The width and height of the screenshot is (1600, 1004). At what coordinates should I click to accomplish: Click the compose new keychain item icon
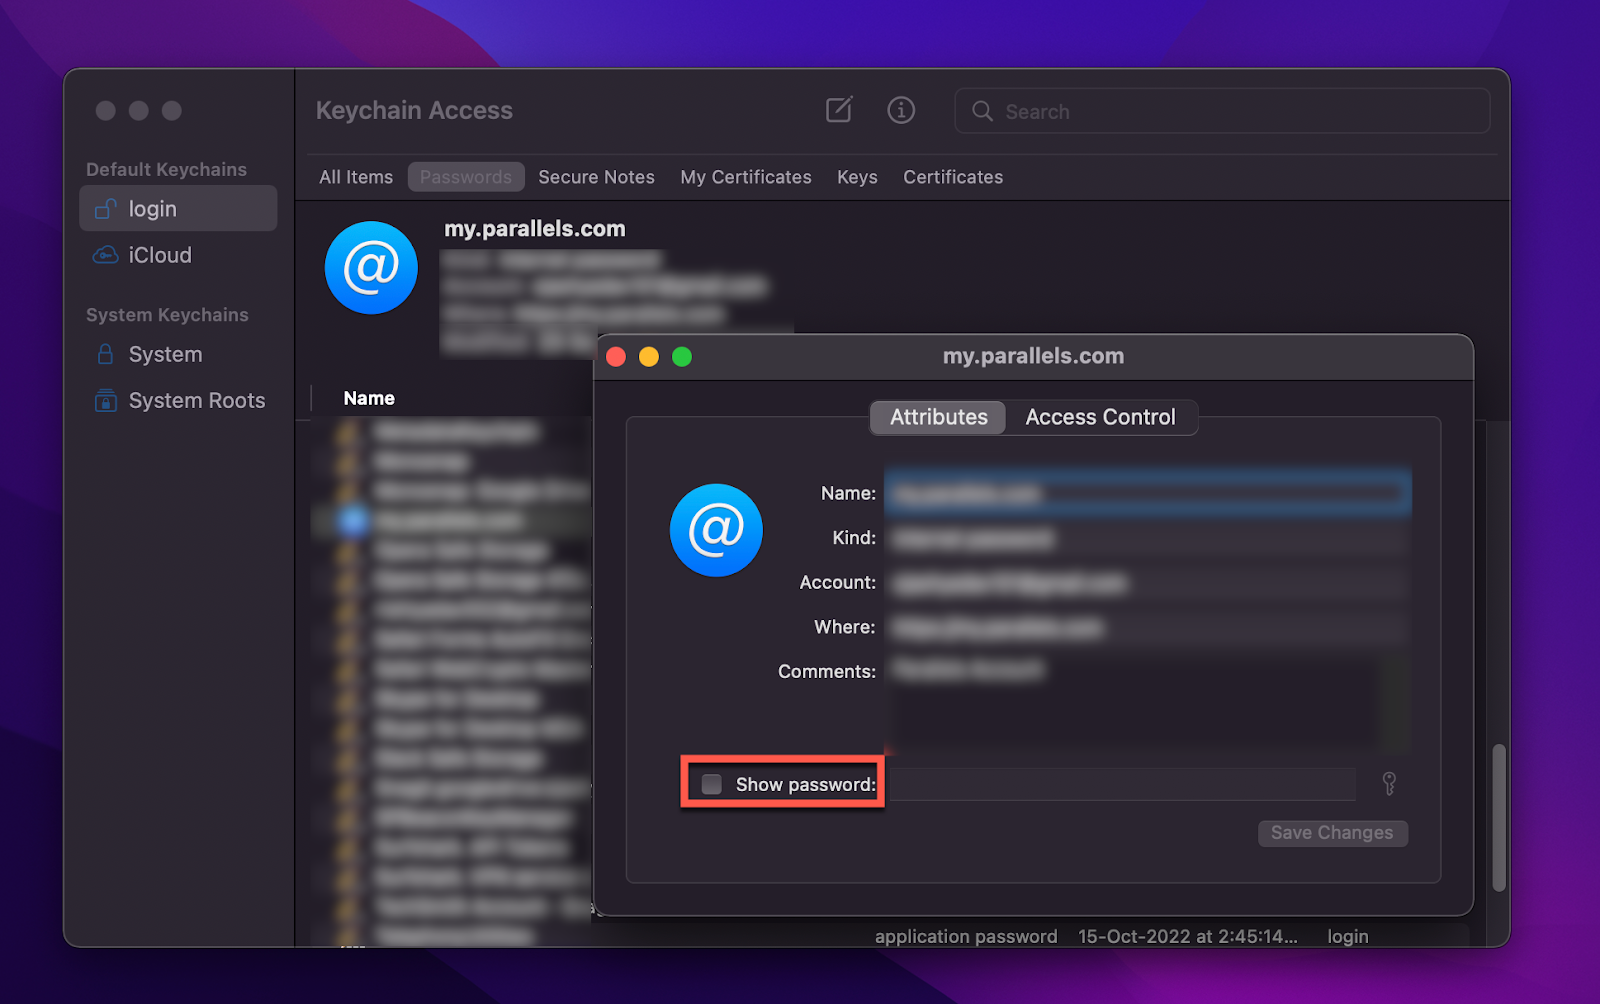(x=839, y=110)
